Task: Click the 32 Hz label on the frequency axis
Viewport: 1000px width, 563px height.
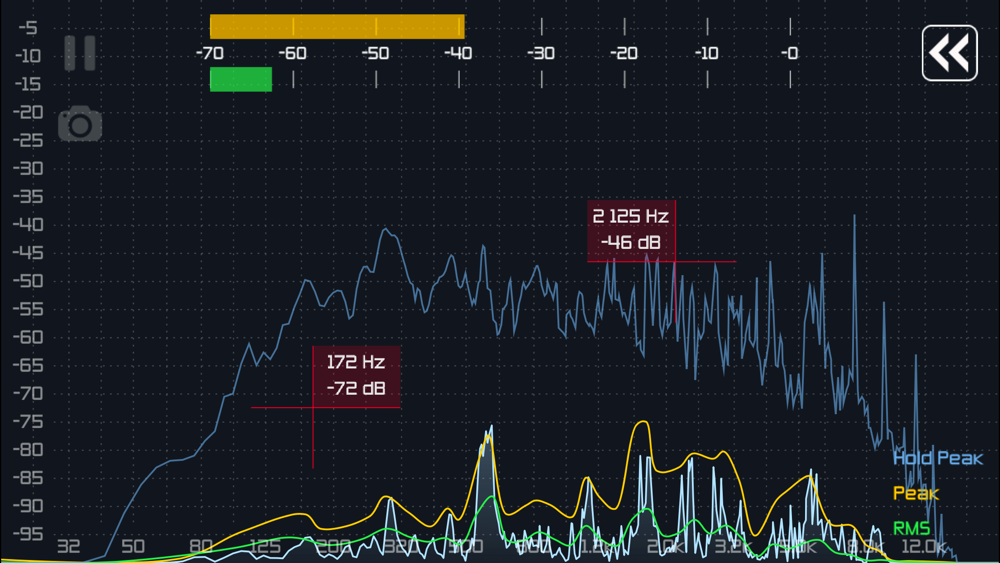Action: (x=69, y=546)
